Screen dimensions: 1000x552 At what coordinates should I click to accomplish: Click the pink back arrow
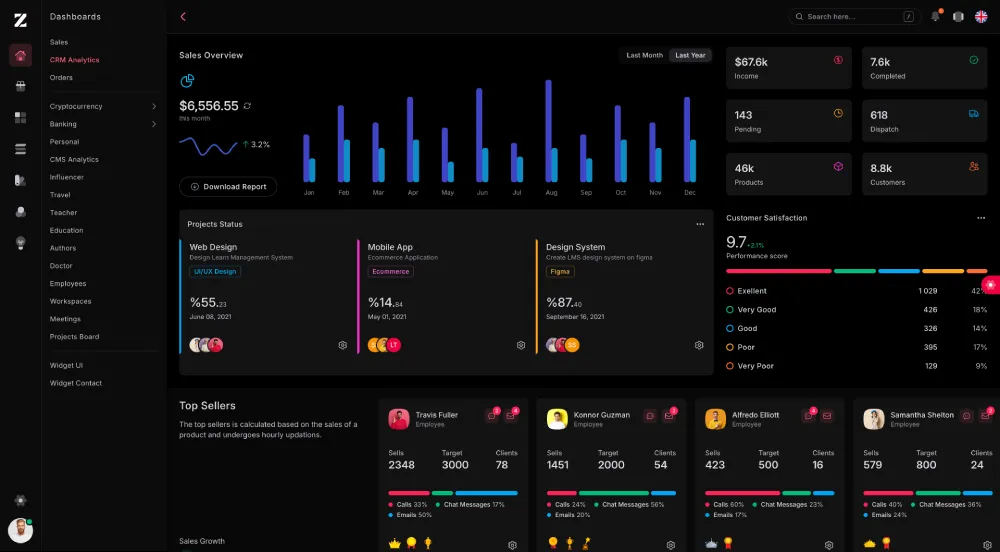click(183, 17)
